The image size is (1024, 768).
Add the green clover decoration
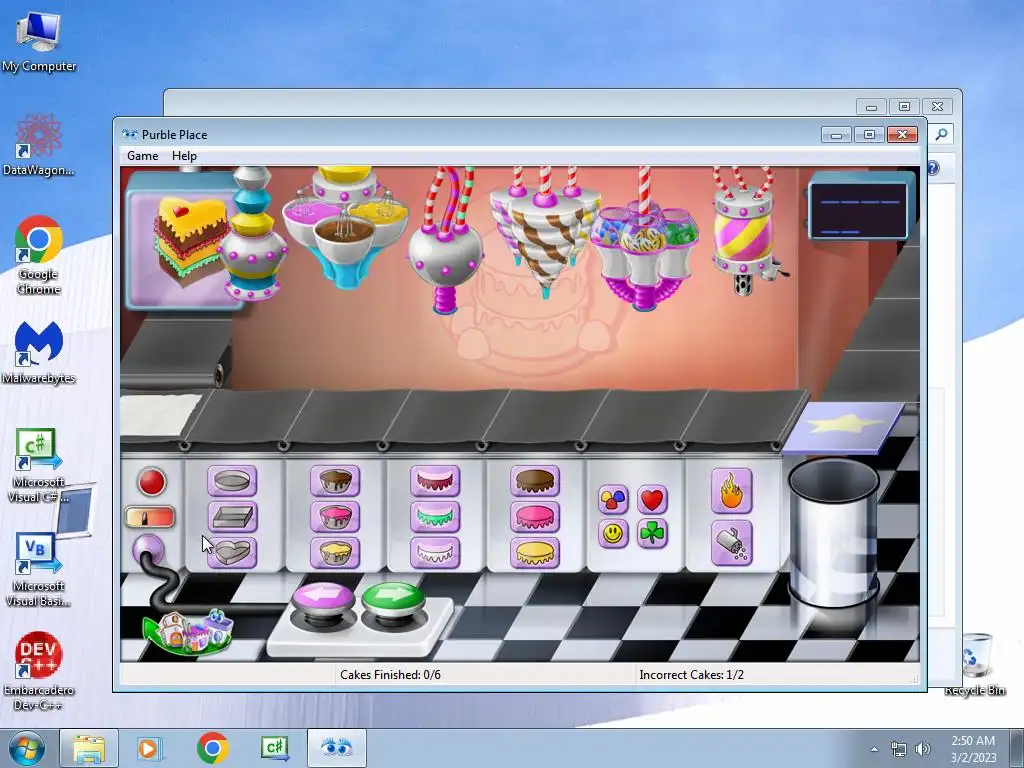click(652, 534)
